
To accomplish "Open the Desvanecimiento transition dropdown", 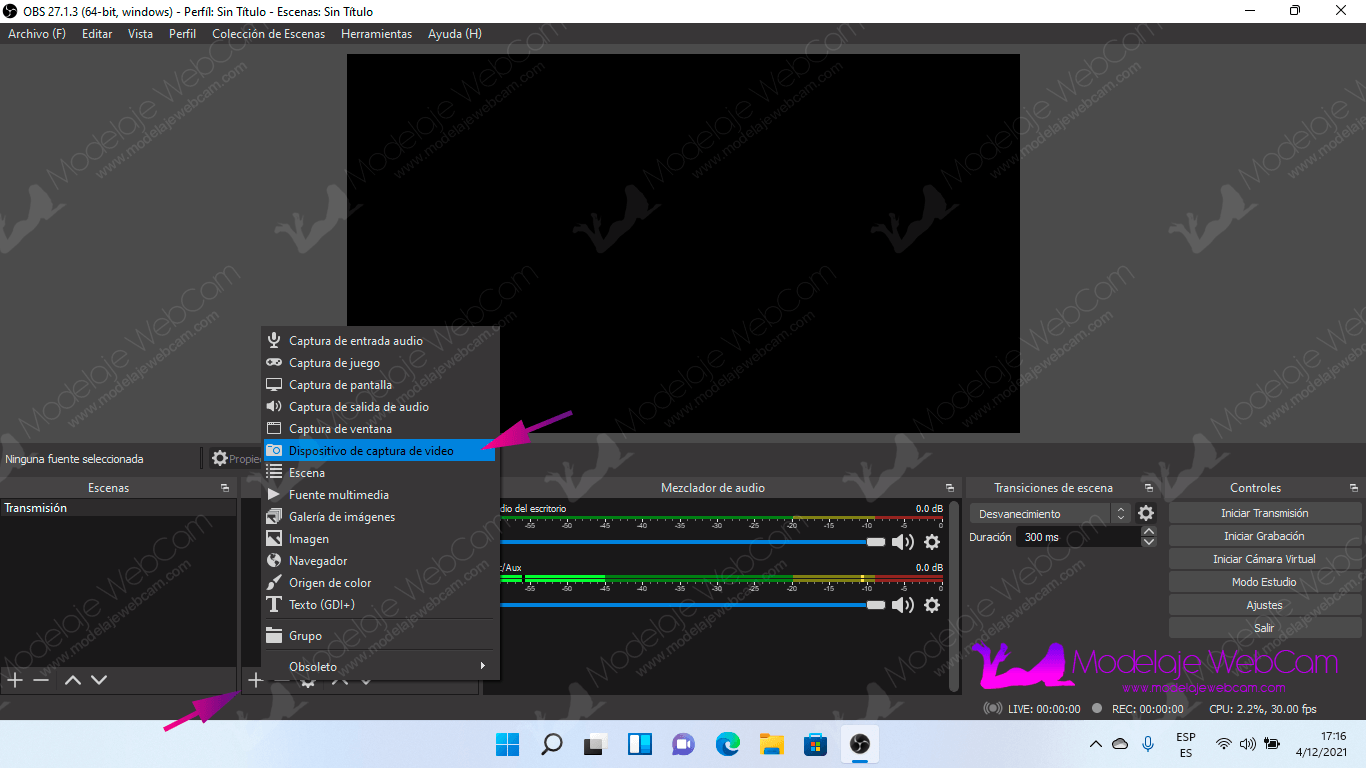I will (1051, 513).
